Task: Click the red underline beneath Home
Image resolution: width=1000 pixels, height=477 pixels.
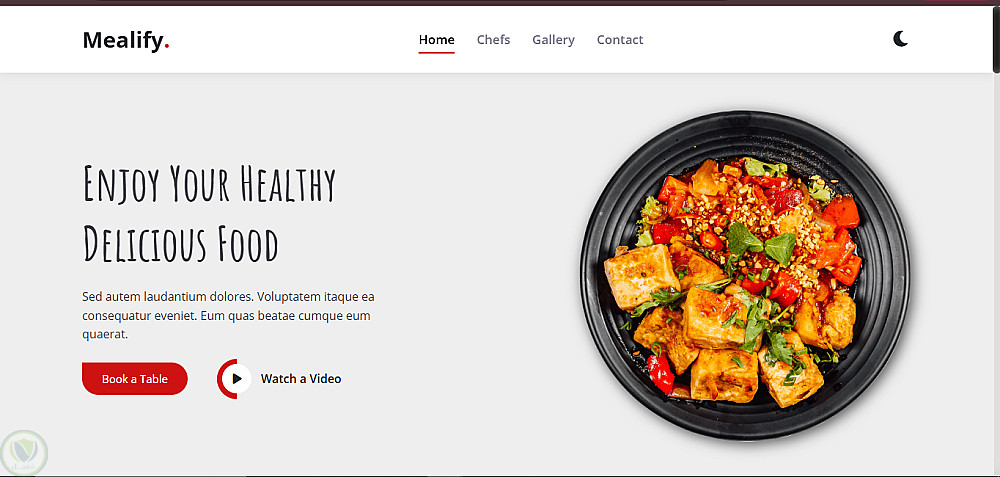Action: click(436, 52)
